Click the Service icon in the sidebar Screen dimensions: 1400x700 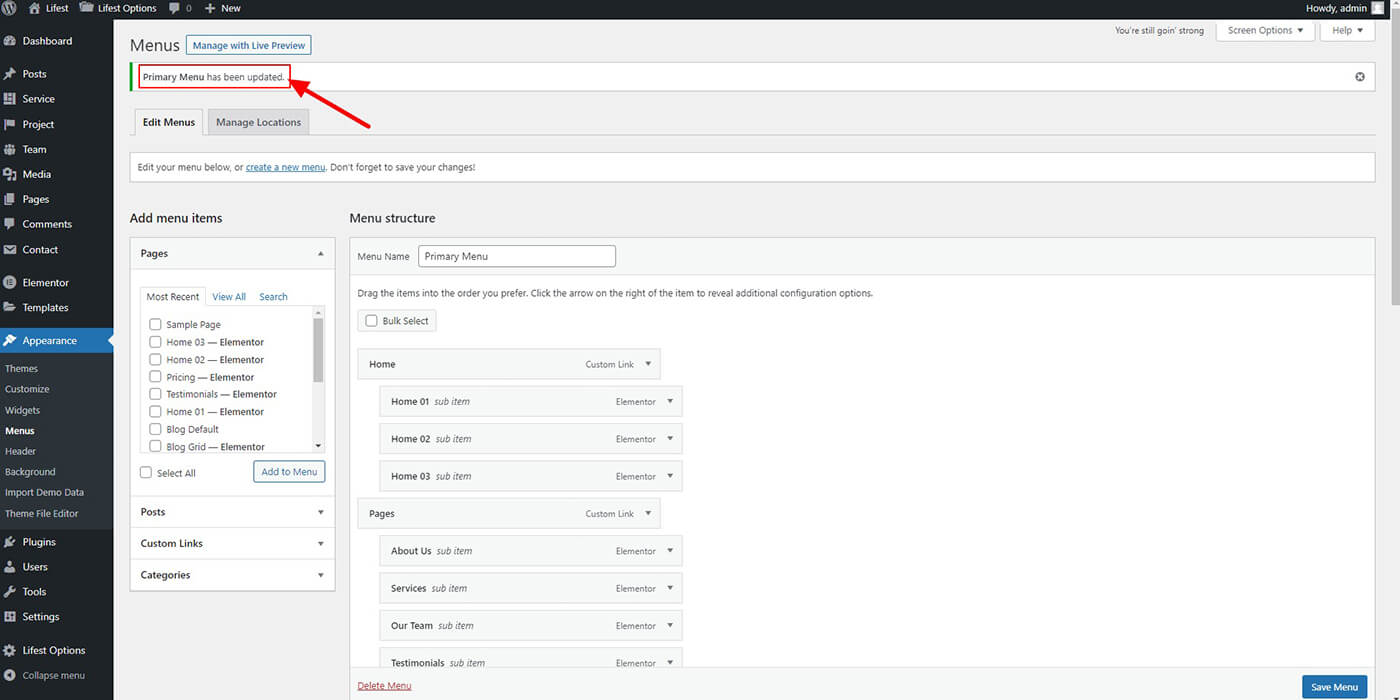(10, 99)
